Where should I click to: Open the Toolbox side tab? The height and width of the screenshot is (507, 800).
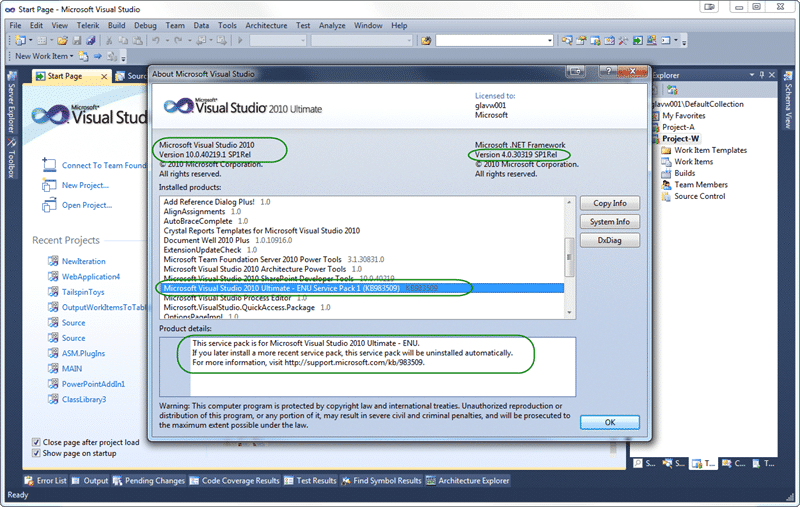tap(11, 158)
